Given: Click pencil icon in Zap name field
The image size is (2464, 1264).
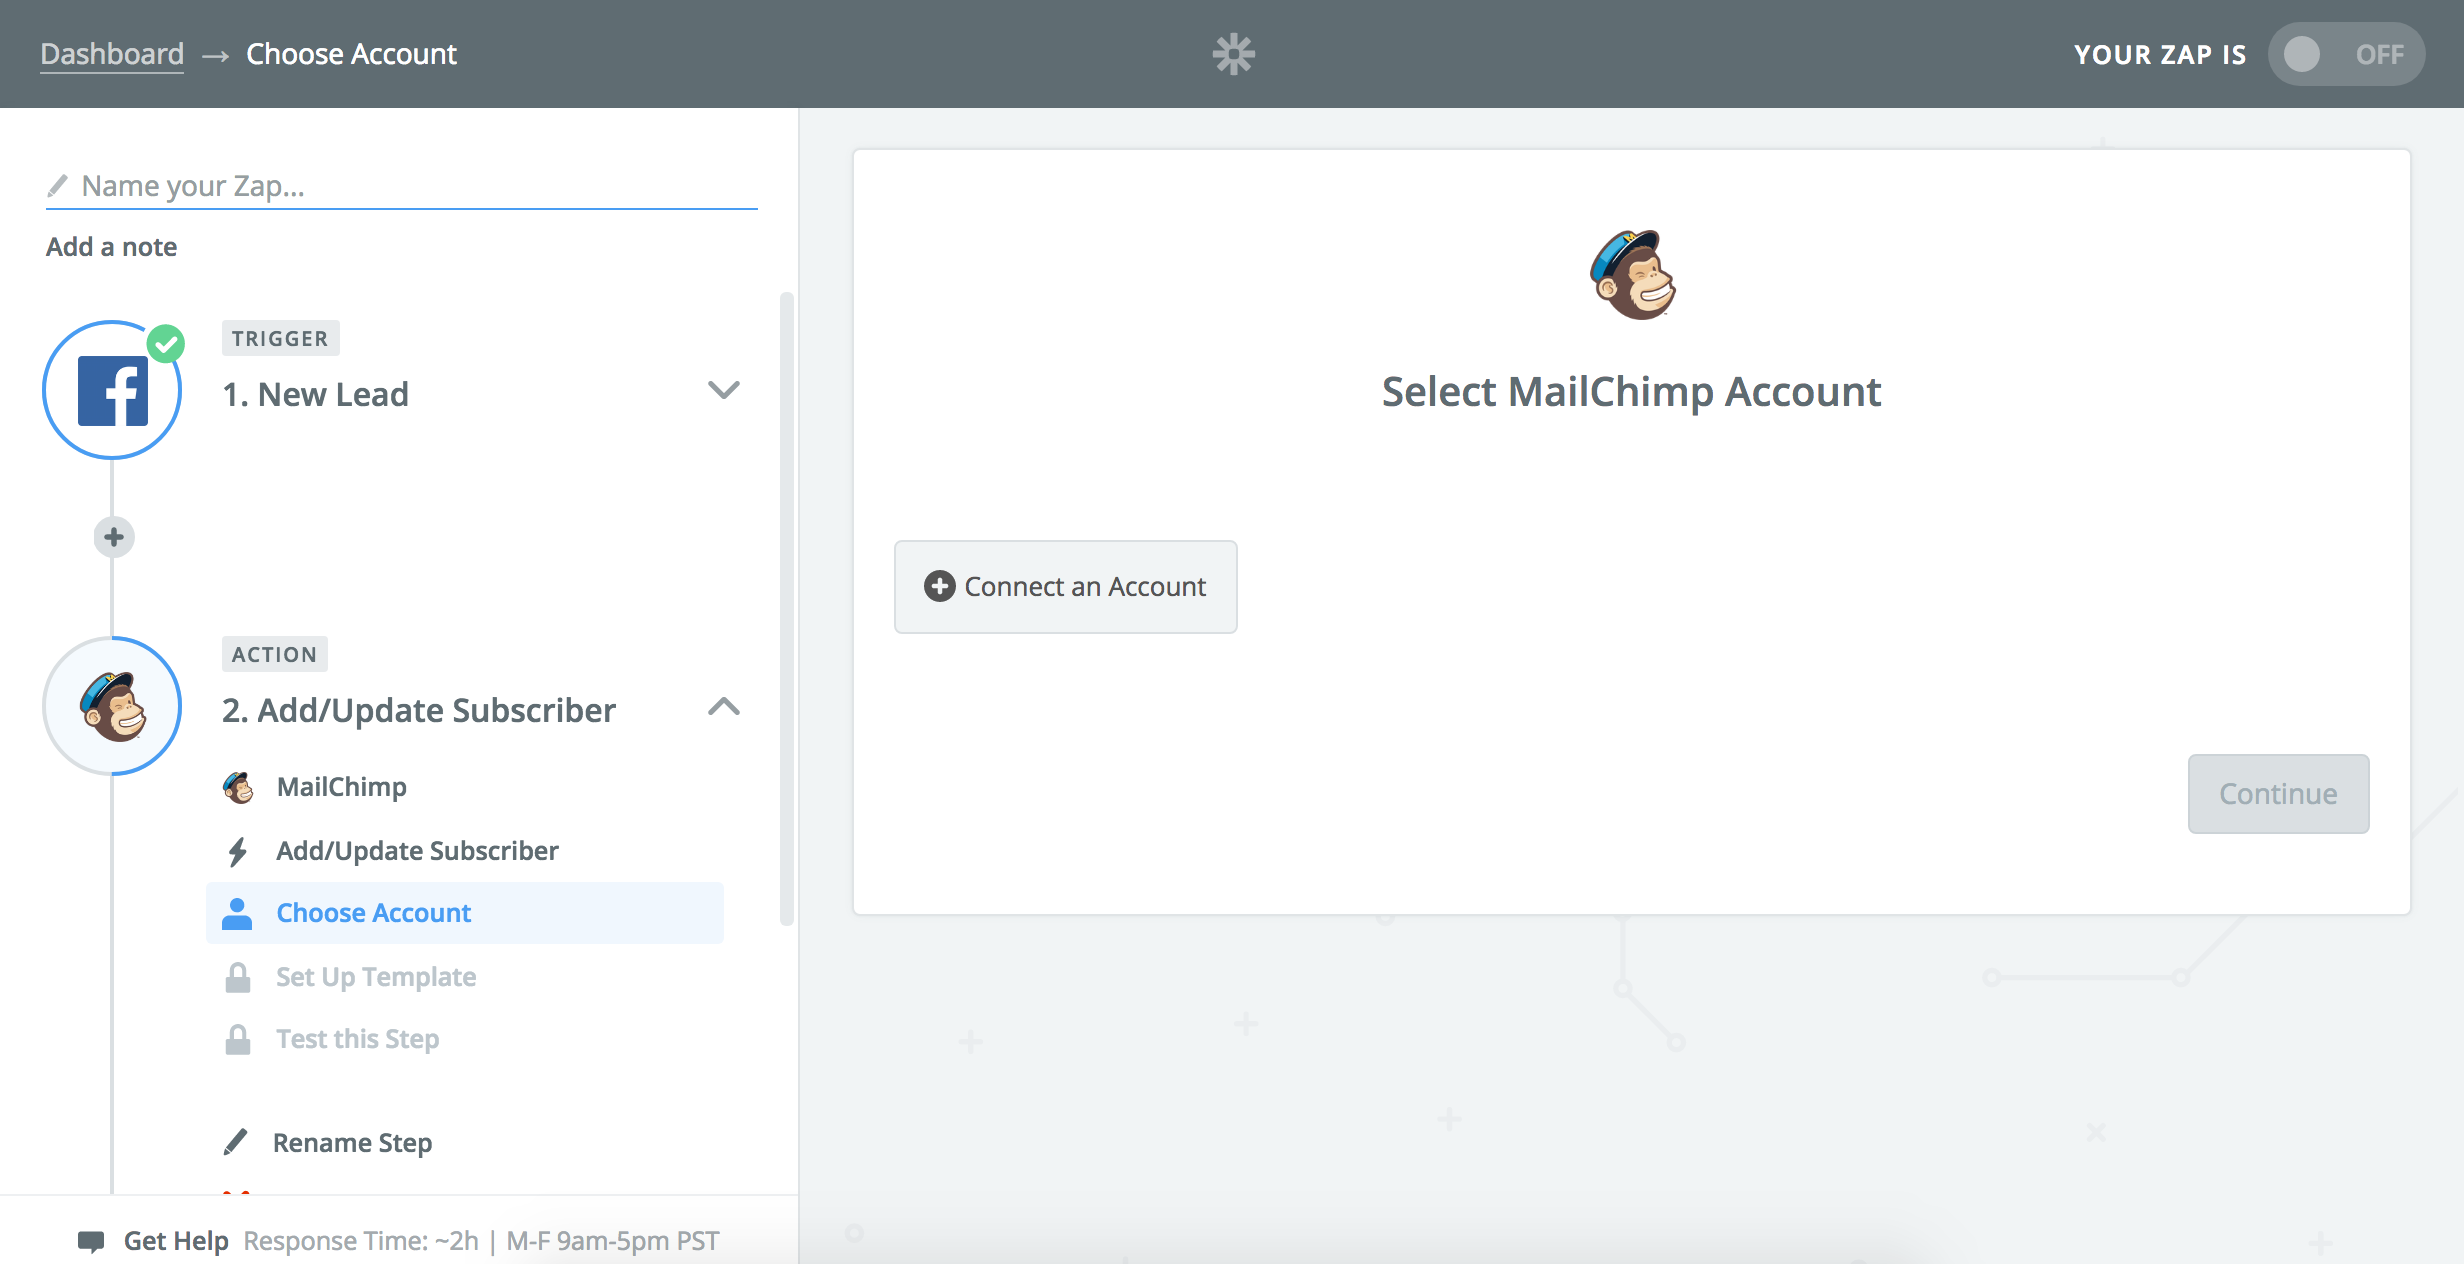Looking at the screenshot, I should pyautogui.click(x=58, y=186).
